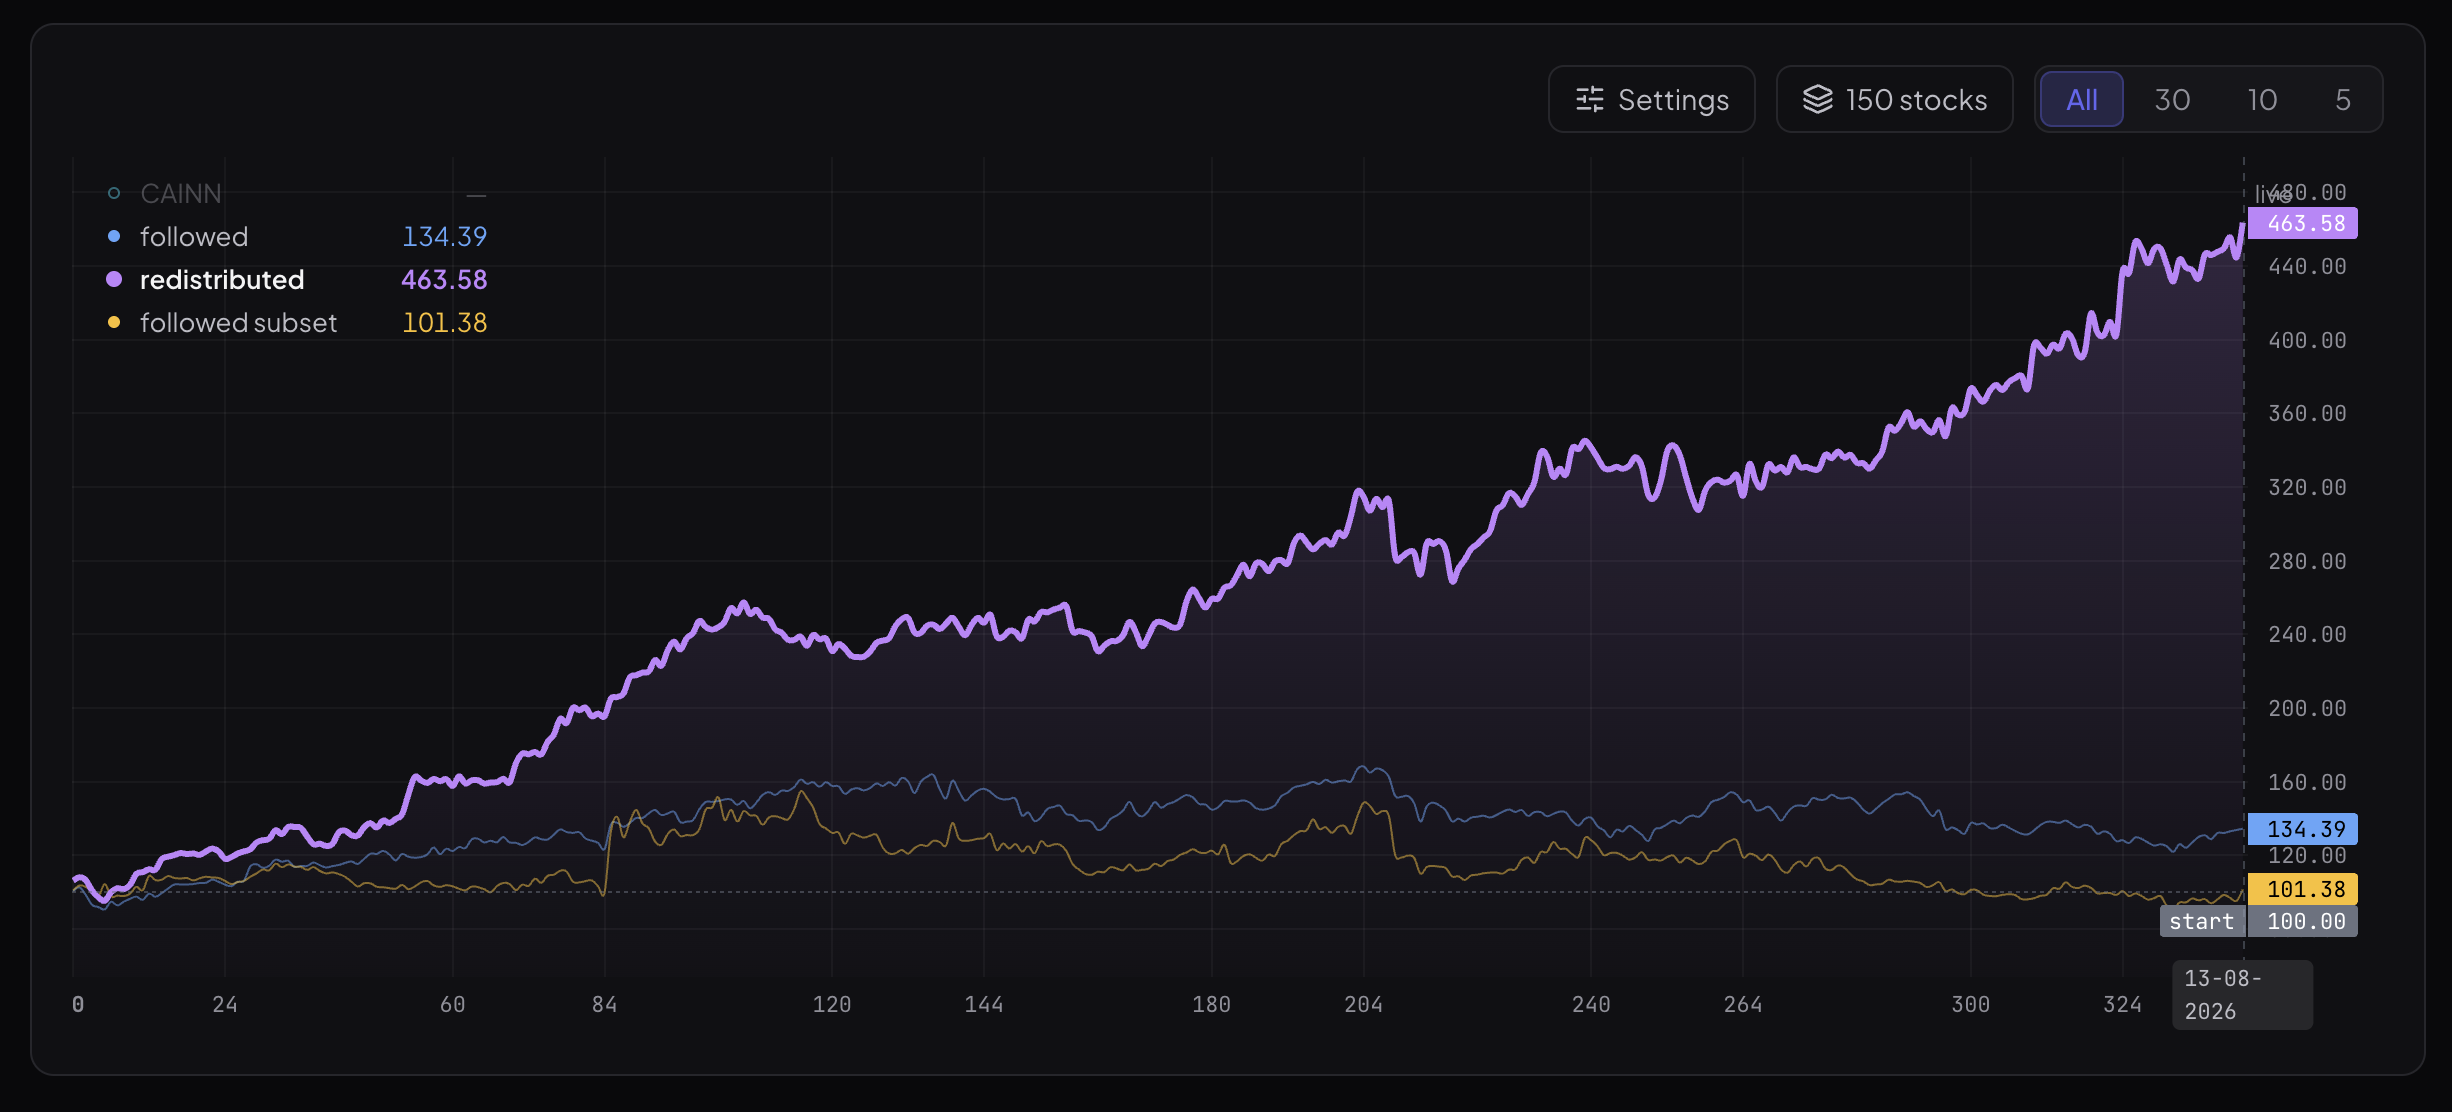This screenshot has width=2452, height=1112.
Task: Click the 324 x-axis tick label
Action: (2122, 1004)
